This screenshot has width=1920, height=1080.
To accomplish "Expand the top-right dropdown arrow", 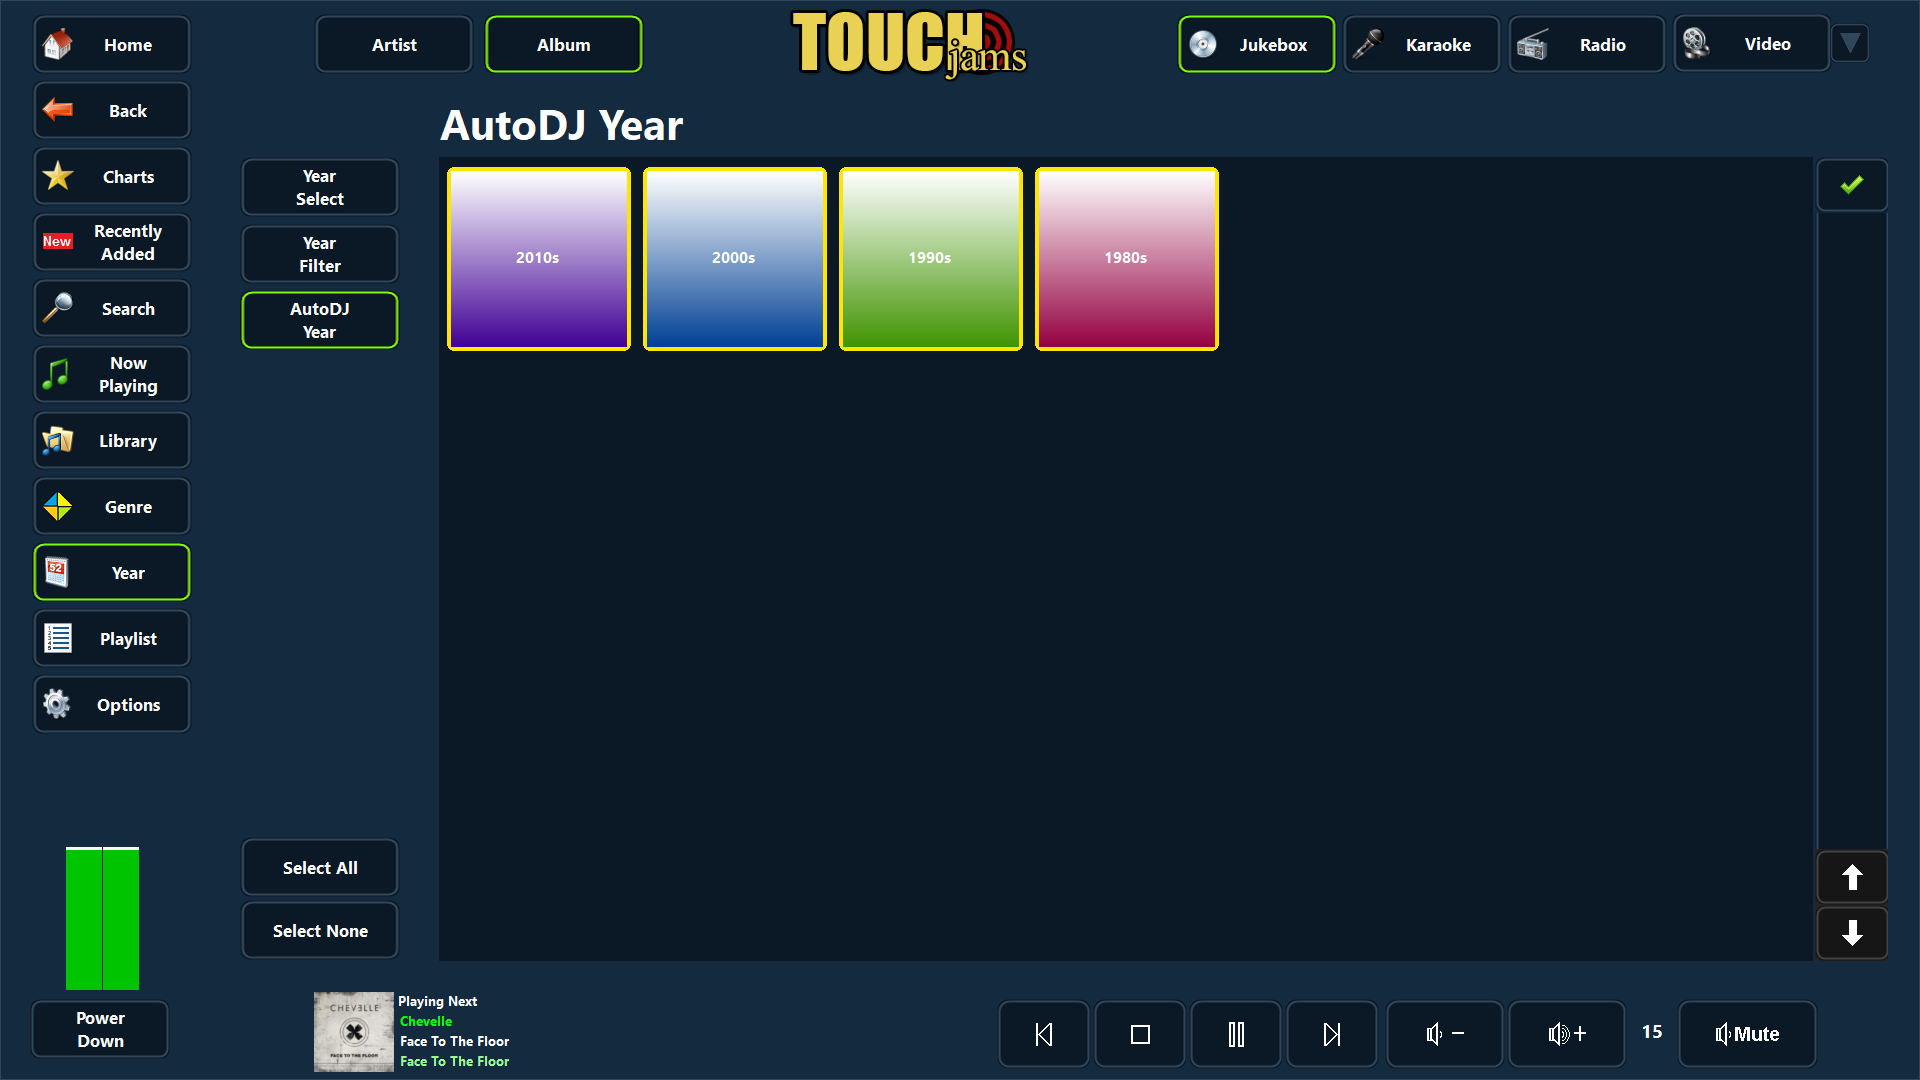I will tap(1850, 43).
